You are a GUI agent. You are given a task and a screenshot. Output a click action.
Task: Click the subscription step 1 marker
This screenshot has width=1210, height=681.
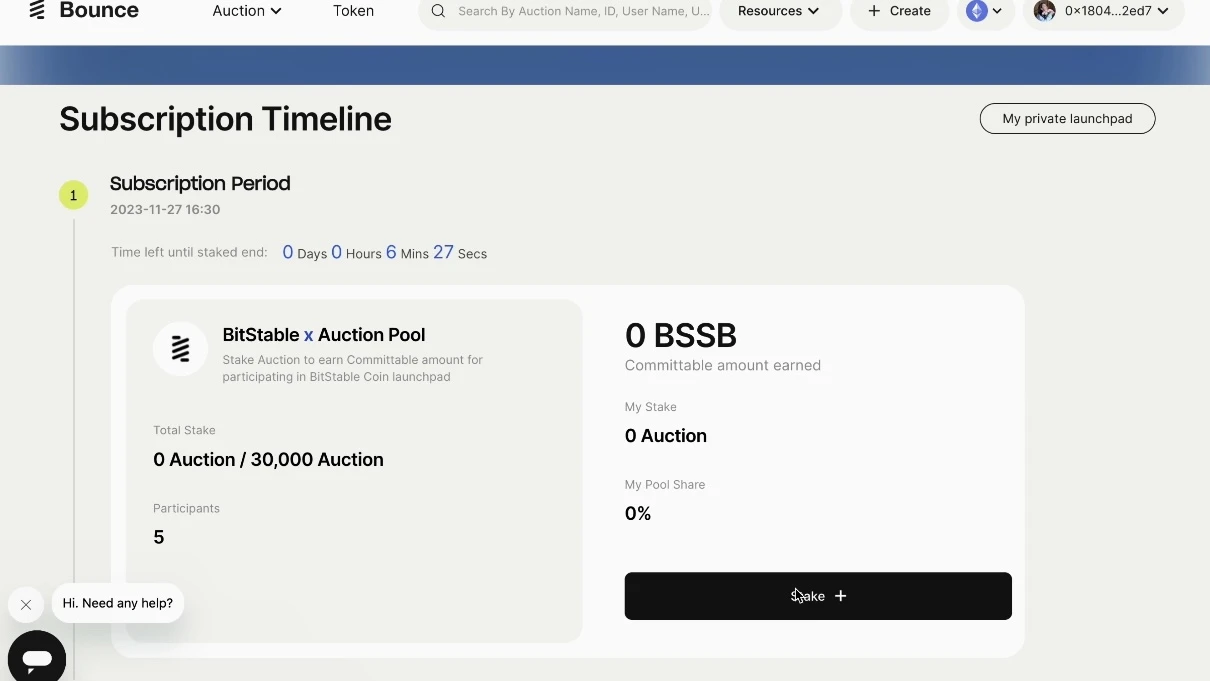[x=73, y=195]
